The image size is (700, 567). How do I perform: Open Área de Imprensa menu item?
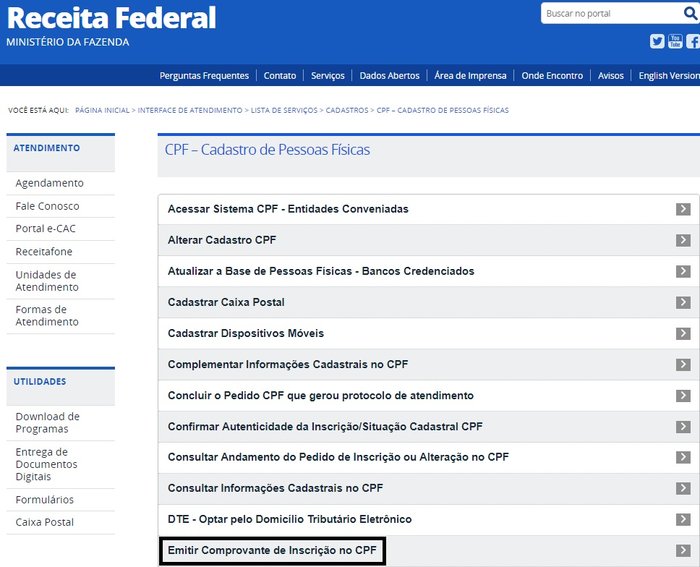pos(470,75)
